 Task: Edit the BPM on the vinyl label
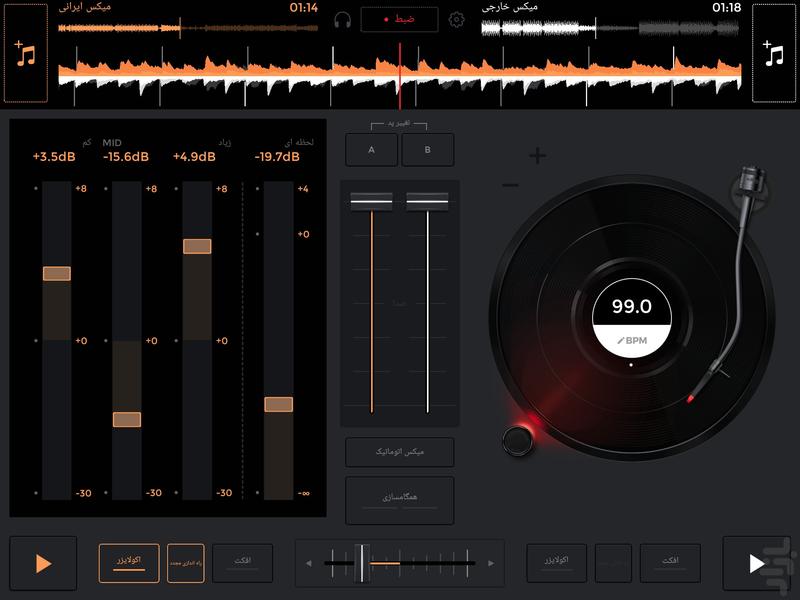coord(631,341)
